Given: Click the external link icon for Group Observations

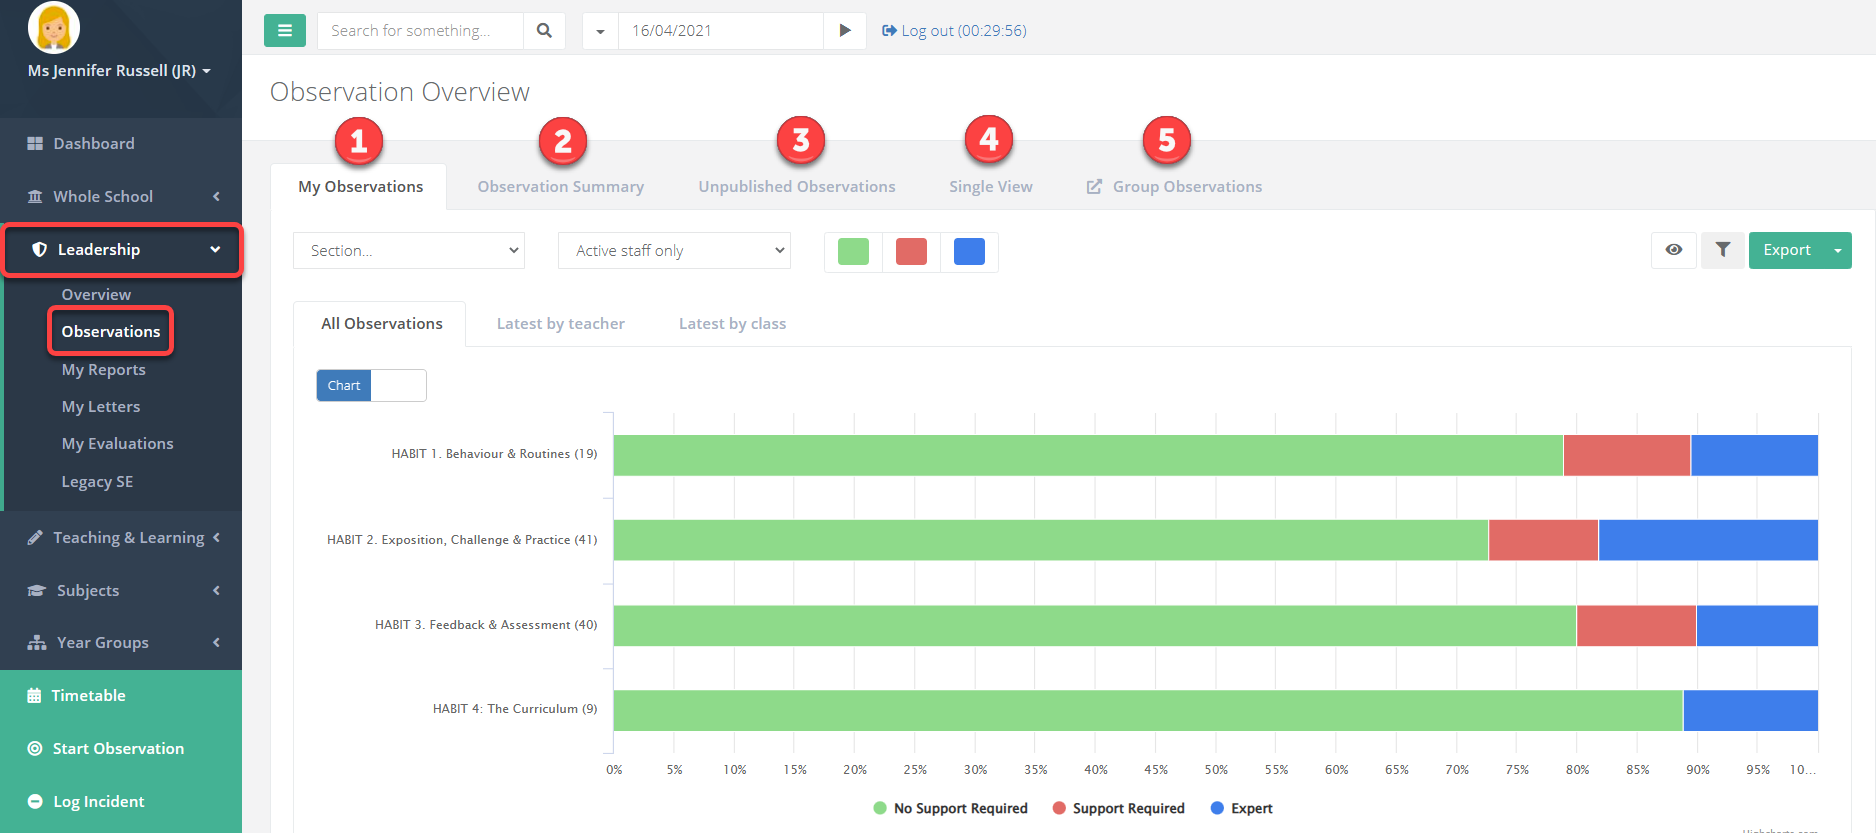Looking at the screenshot, I should (1094, 187).
